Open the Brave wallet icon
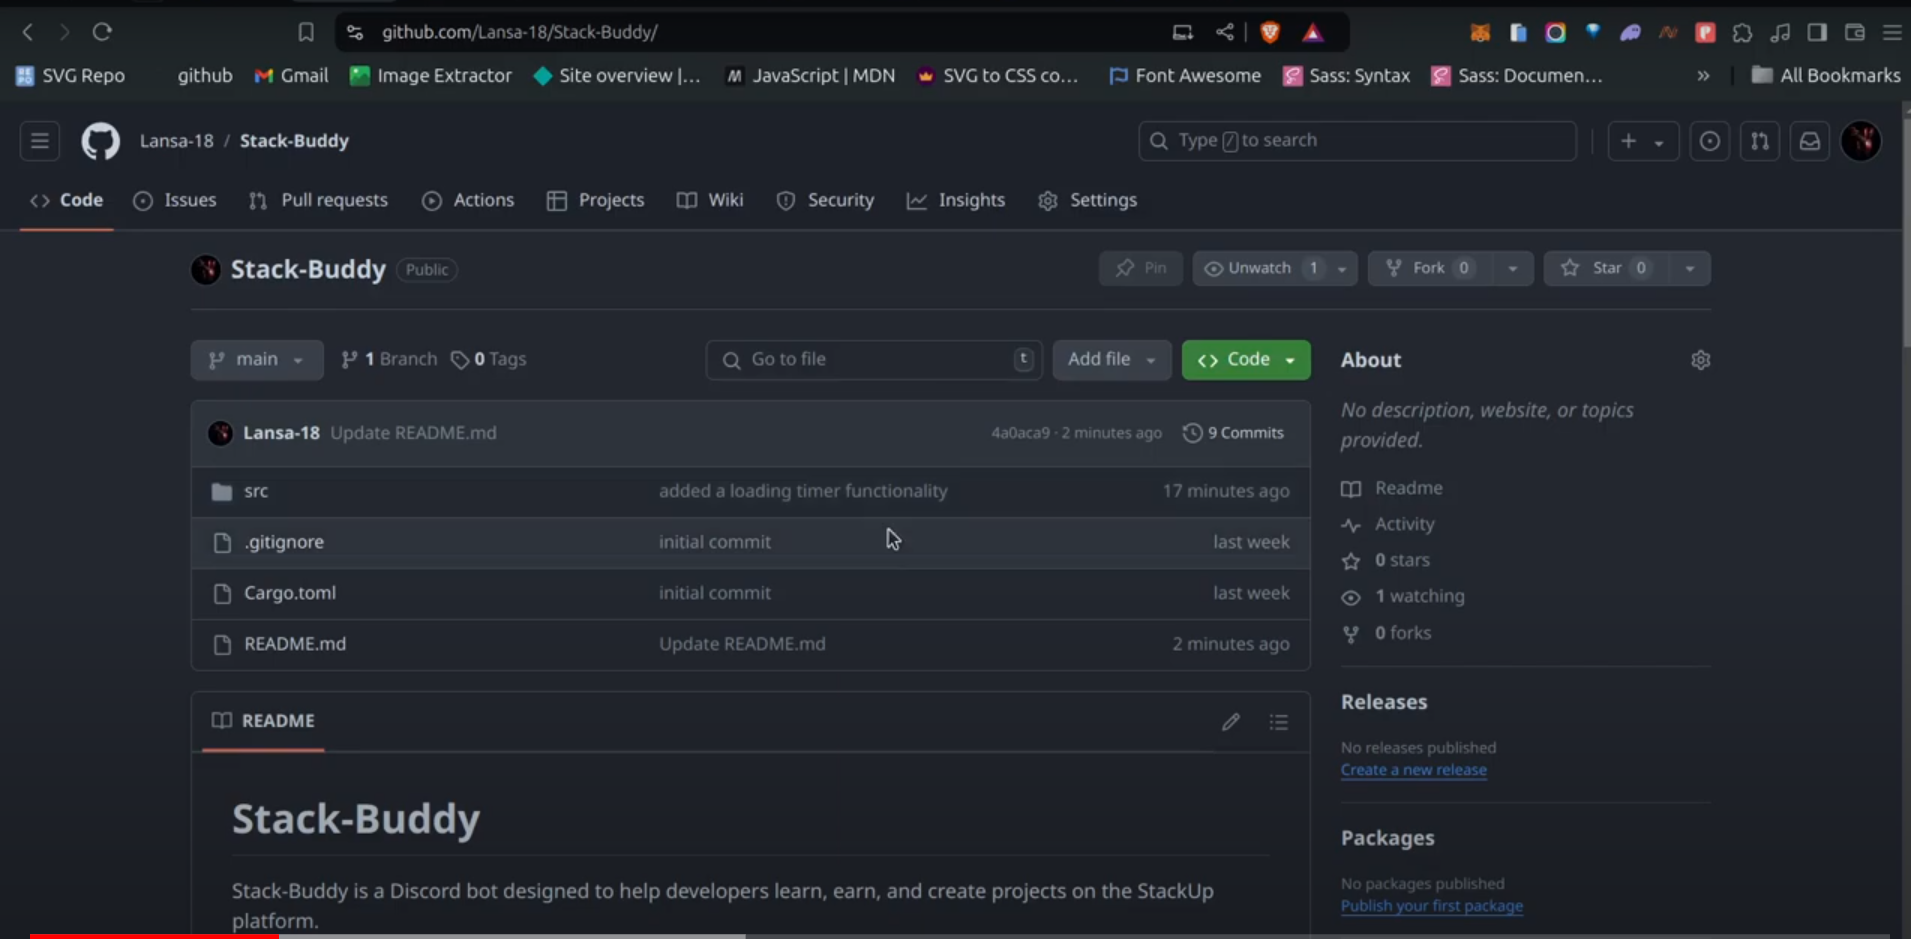Image resolution: width=1911 pixels, height=939 pixels. (1855, 32)
